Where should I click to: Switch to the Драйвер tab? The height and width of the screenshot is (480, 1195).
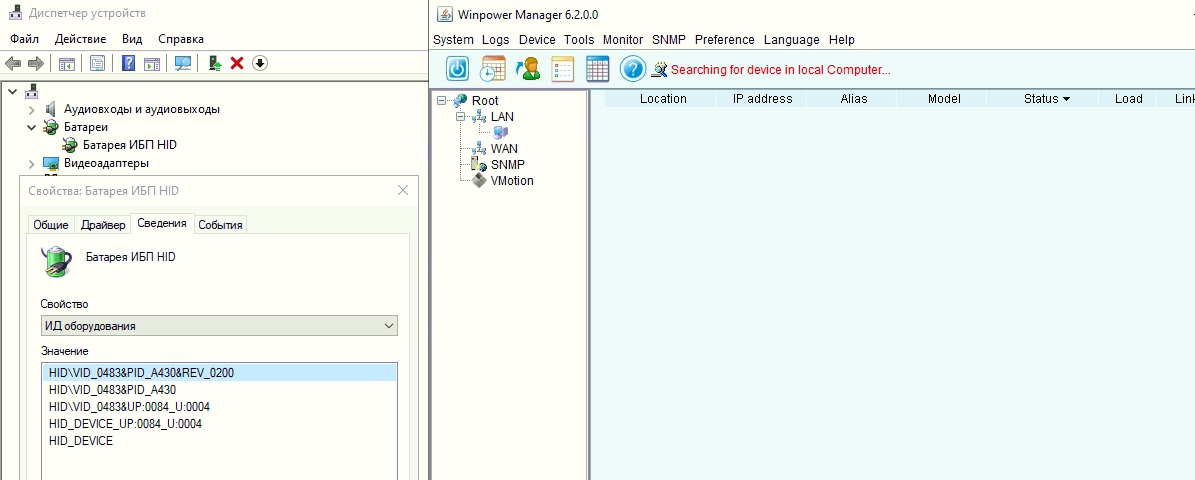(103, 225)
